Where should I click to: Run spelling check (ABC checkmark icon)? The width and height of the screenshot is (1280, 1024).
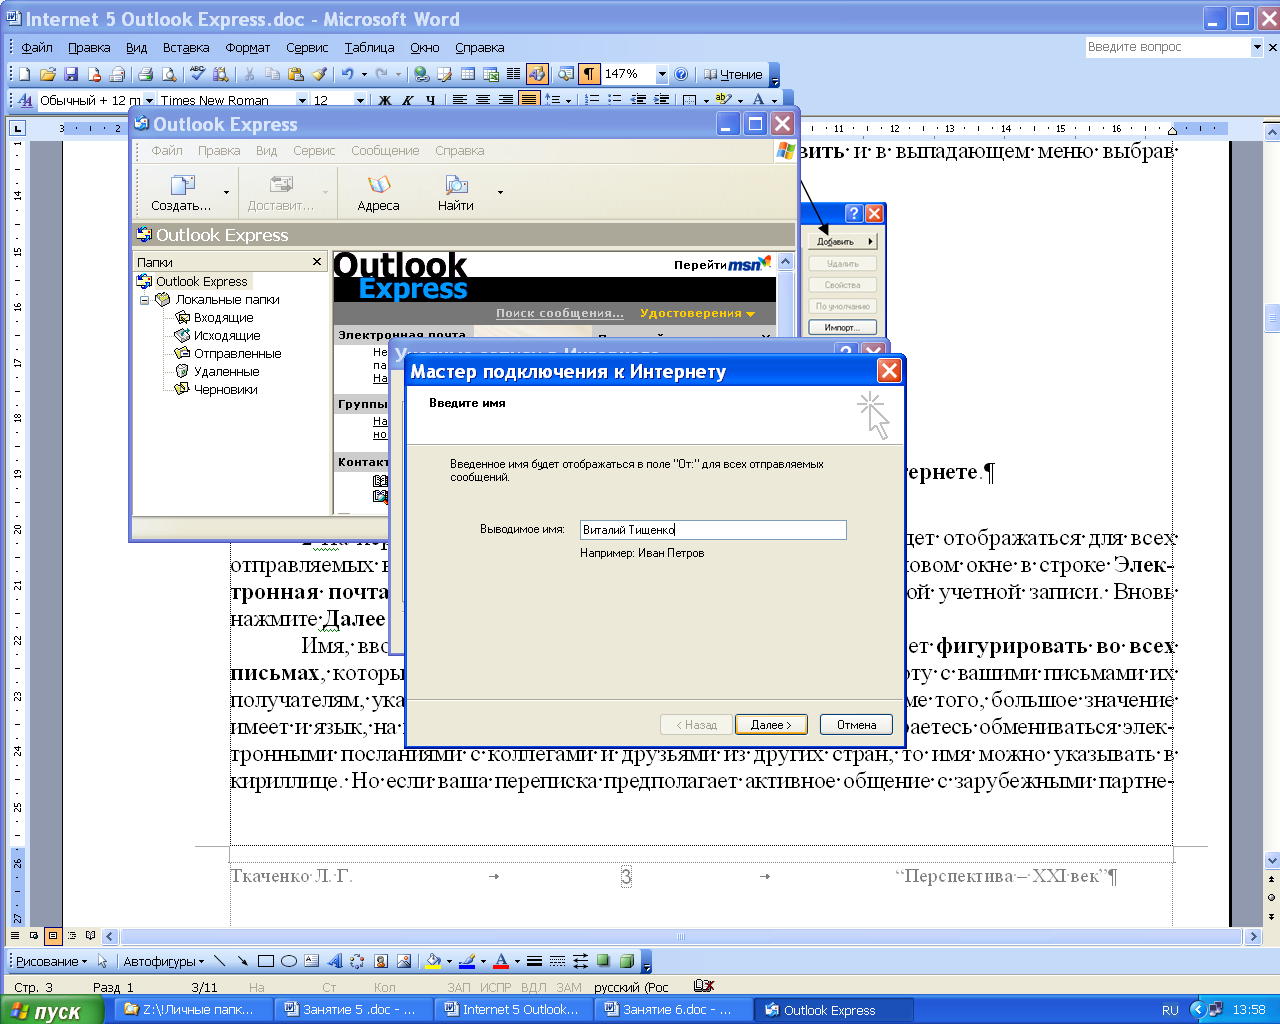198,74
